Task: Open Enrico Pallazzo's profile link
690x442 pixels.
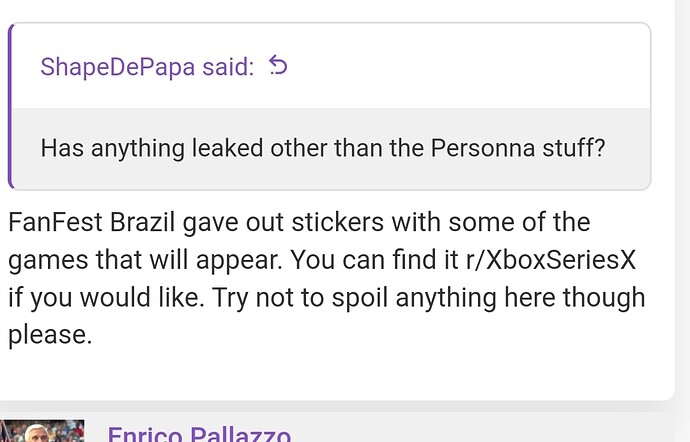Action: (199, 435)
